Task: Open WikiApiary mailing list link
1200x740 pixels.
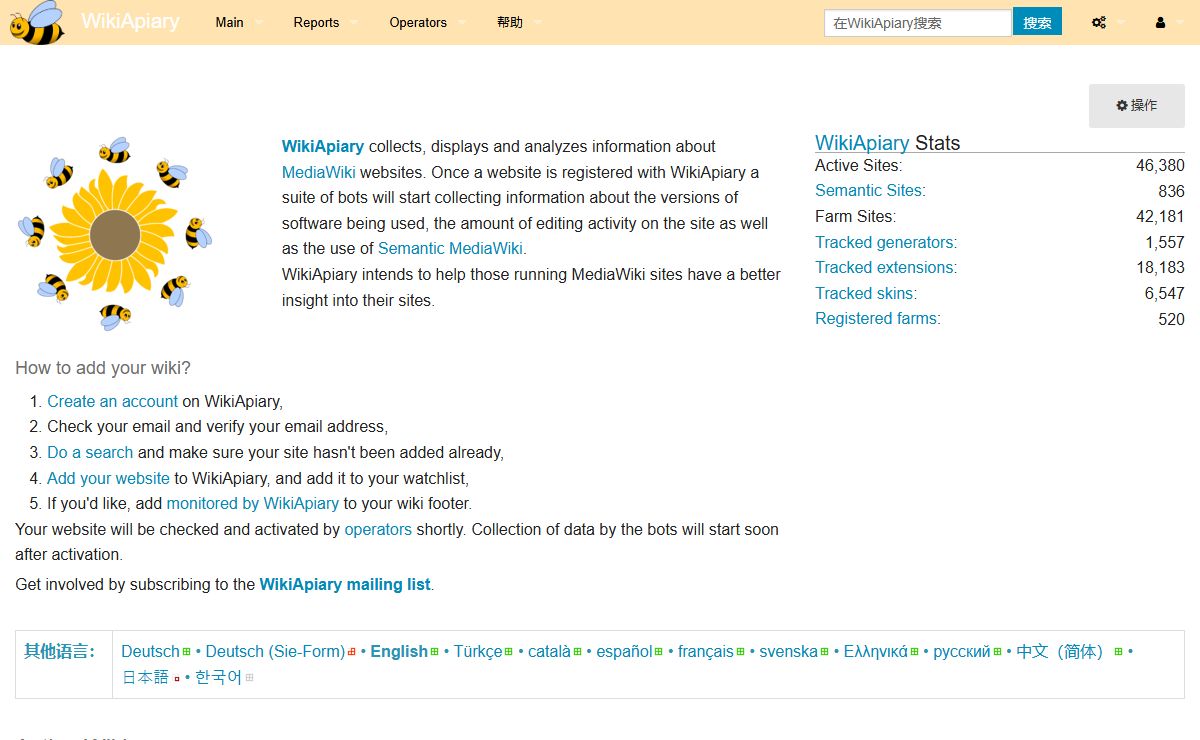Action: point(345,584)
